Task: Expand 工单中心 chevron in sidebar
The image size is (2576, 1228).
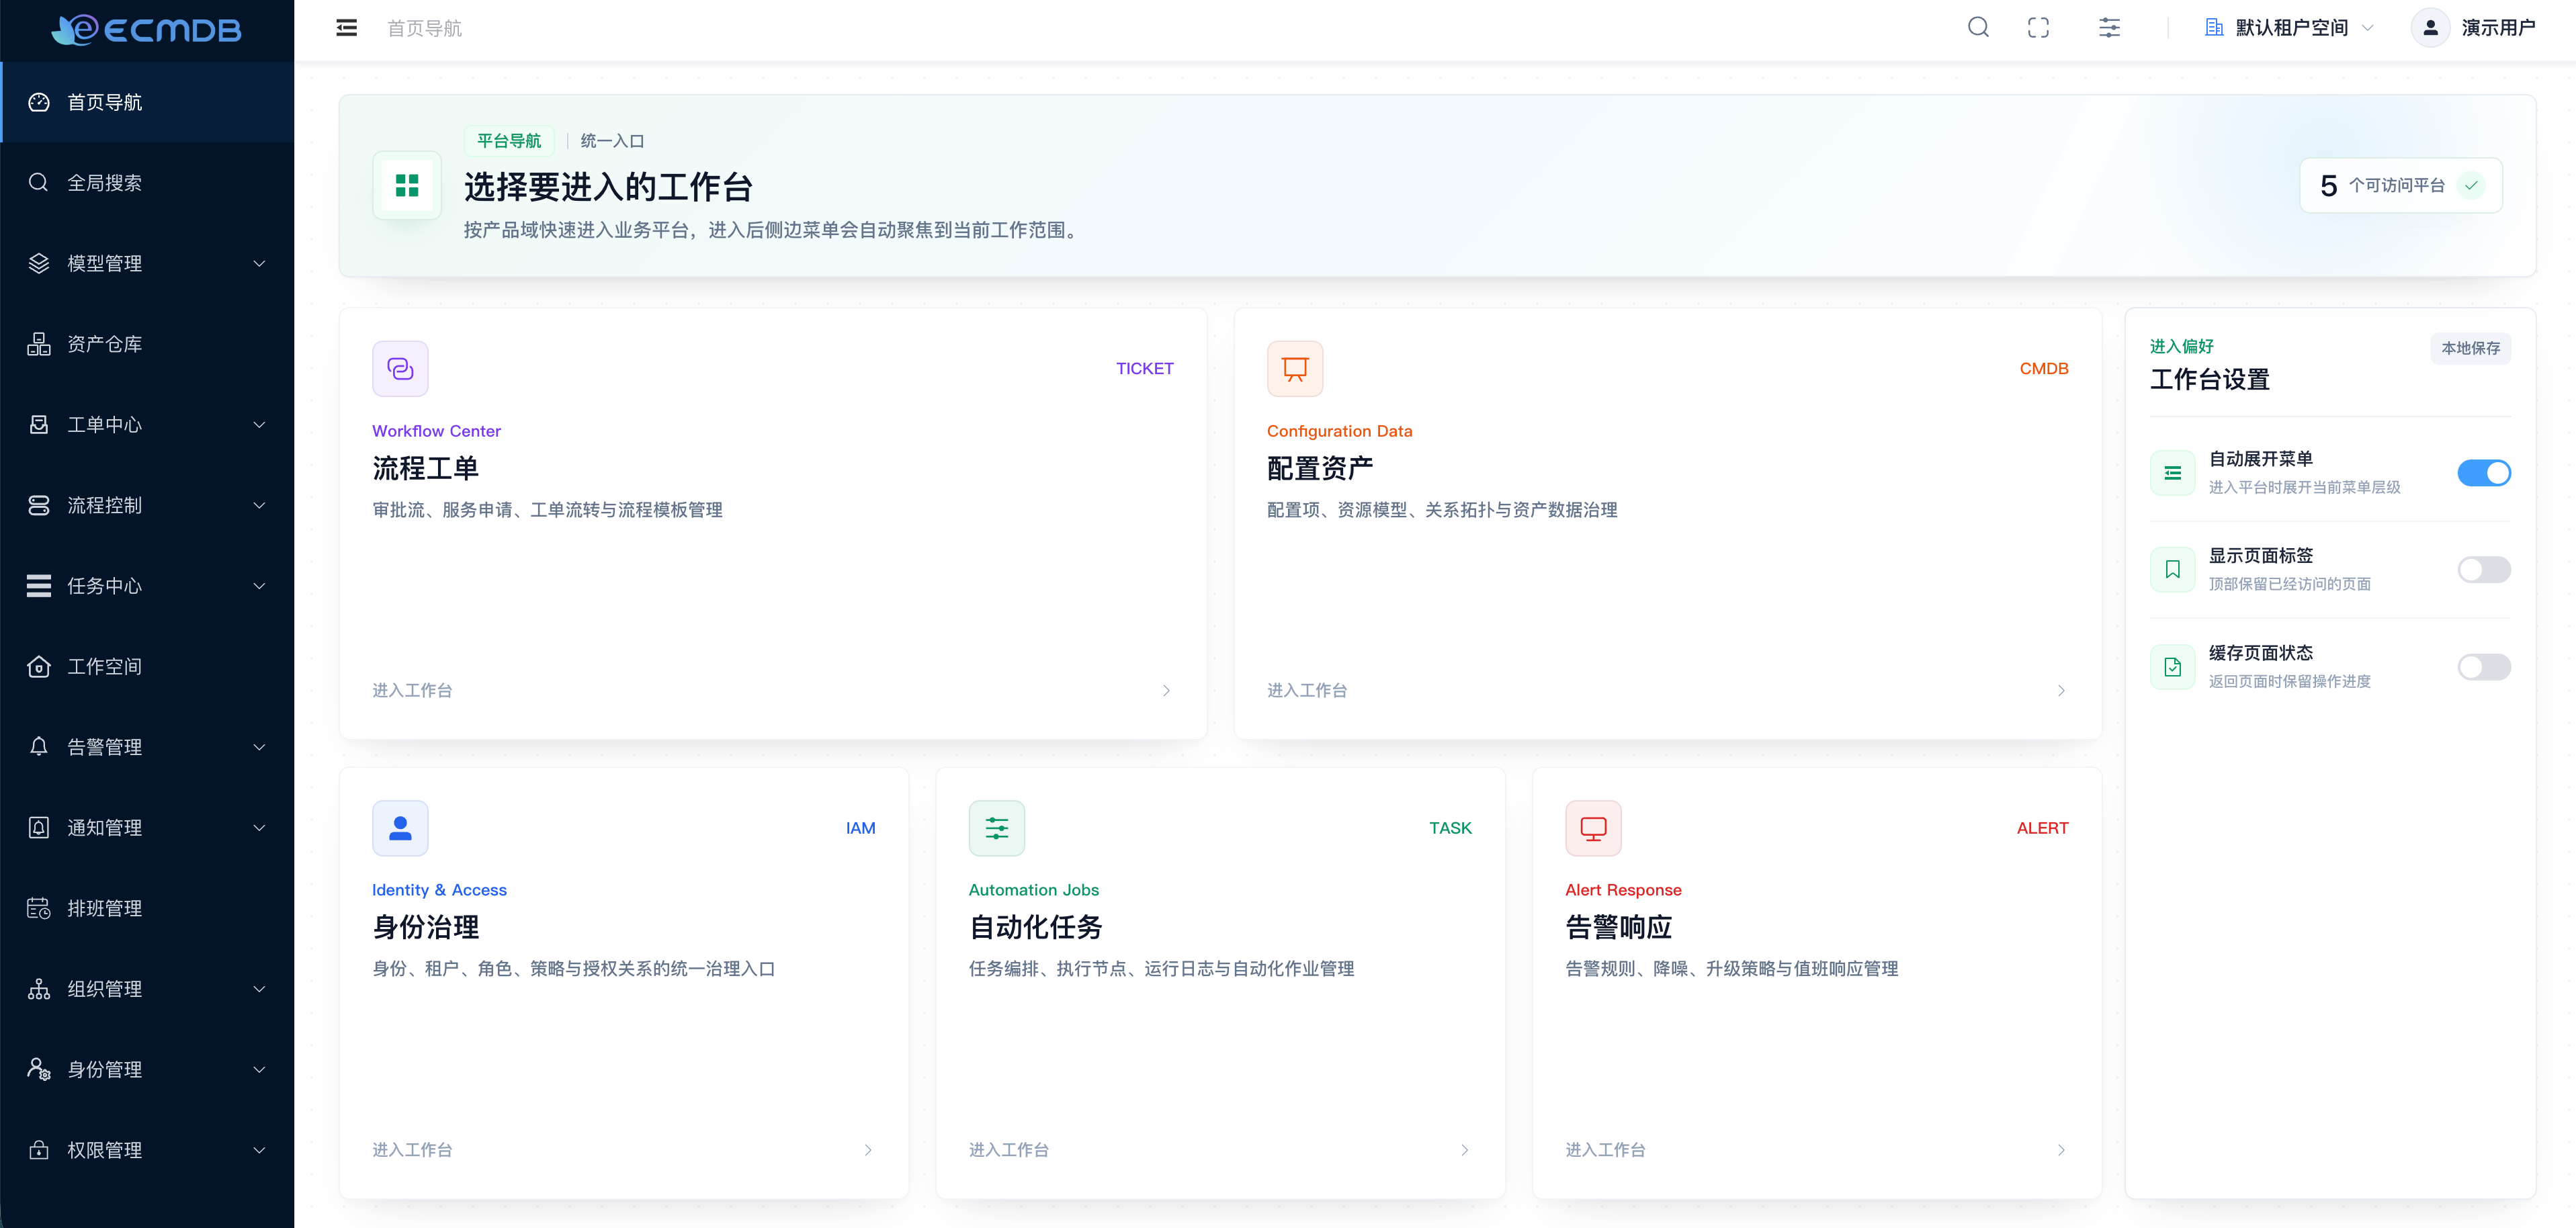Action: coord(259,425)
